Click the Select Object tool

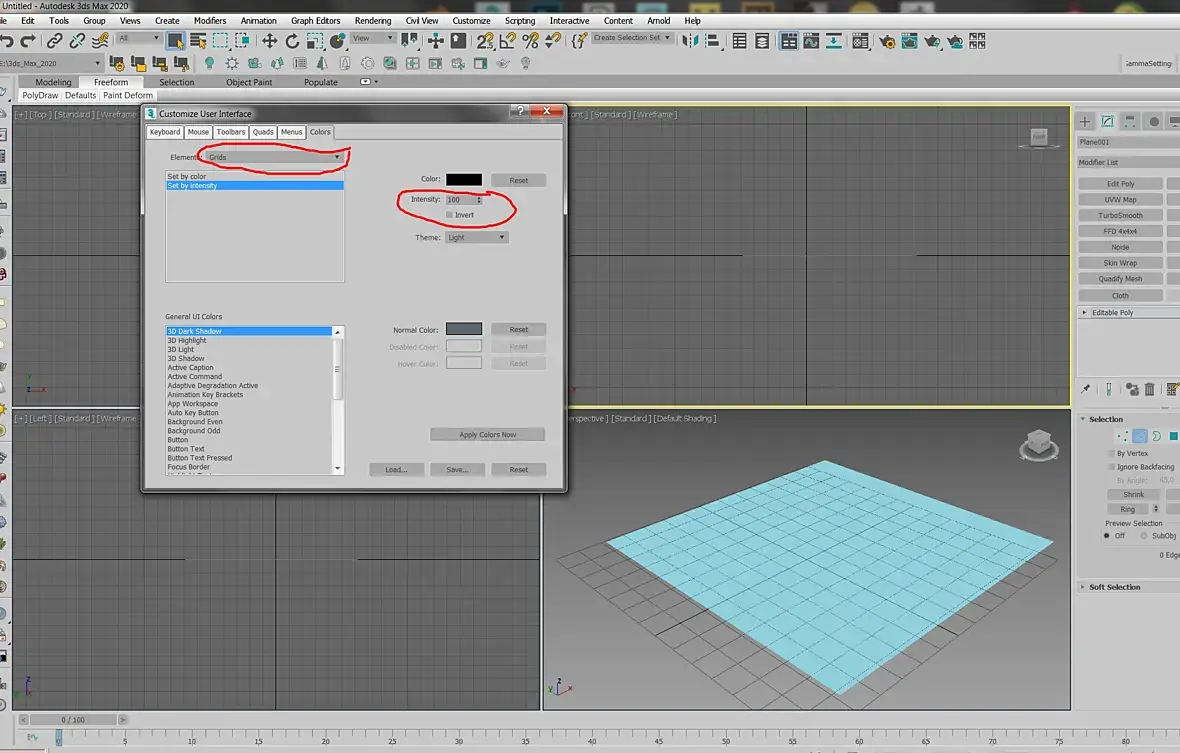tap(176, 41)
